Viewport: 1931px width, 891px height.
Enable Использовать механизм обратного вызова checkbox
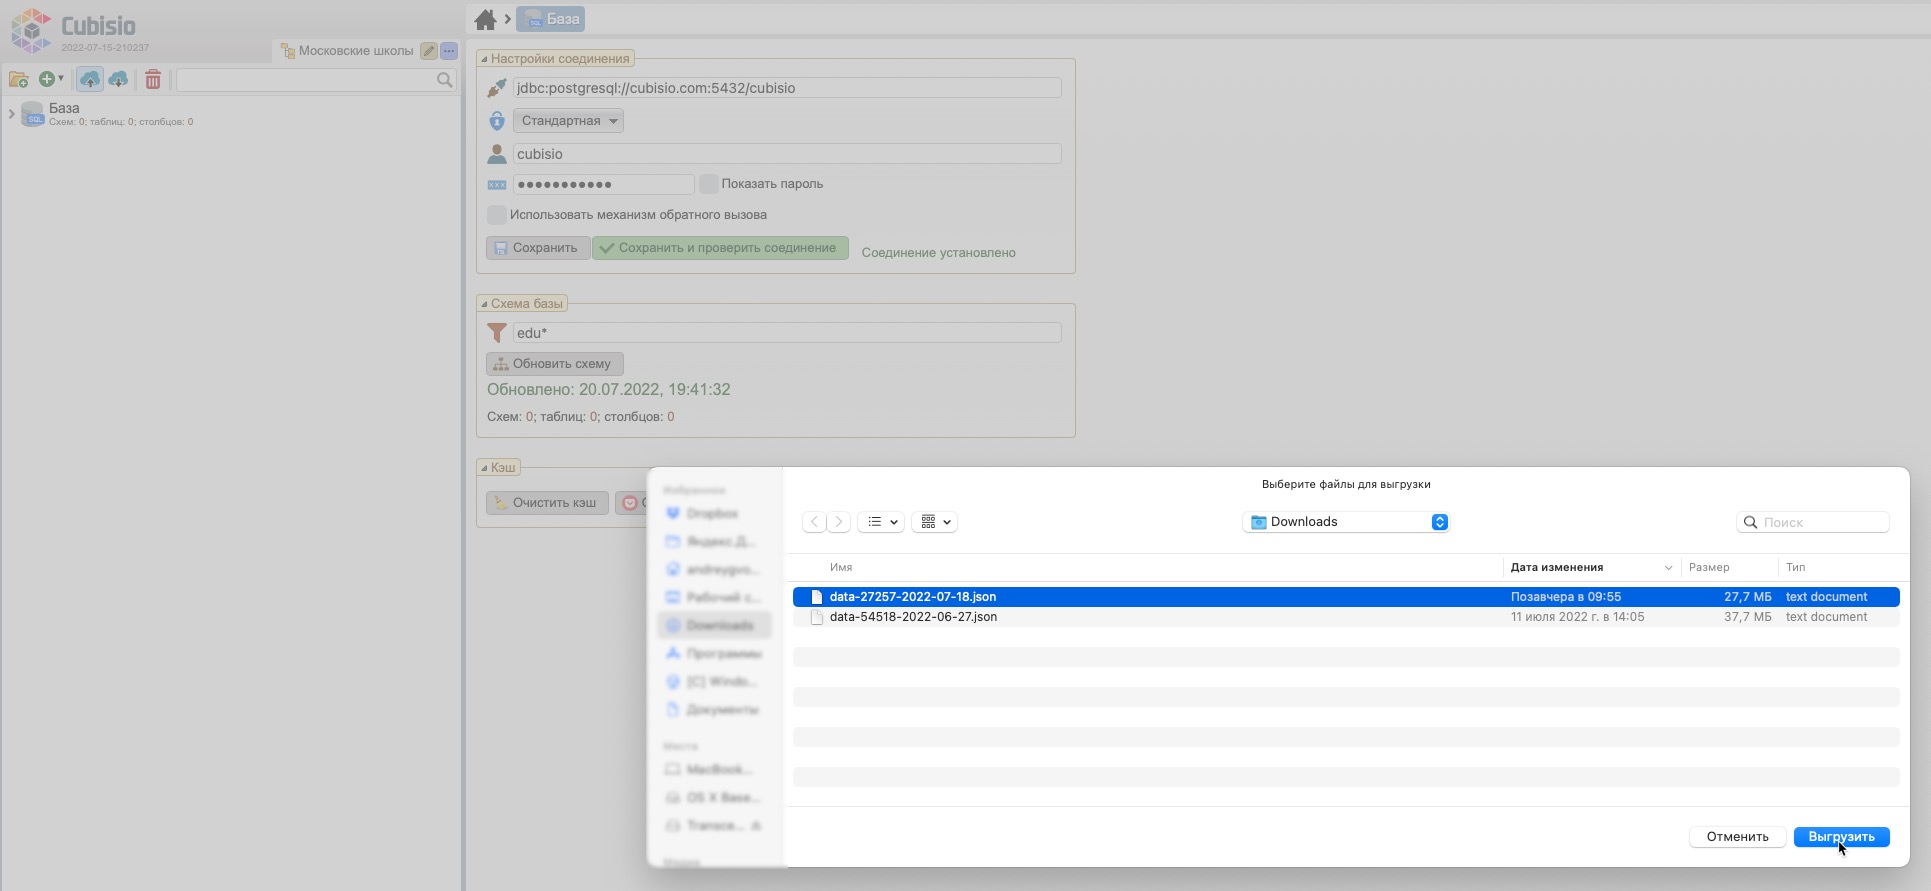[x=496, y=215]
